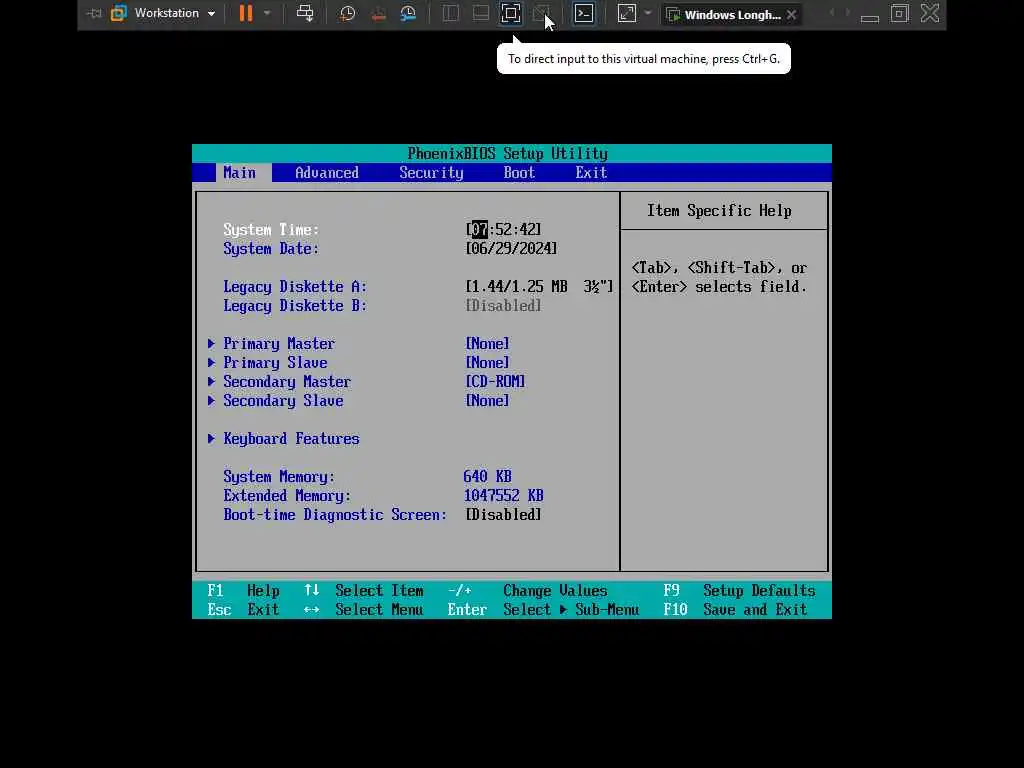Select Legacy Diskette B Disabled value

click(503, 305)
